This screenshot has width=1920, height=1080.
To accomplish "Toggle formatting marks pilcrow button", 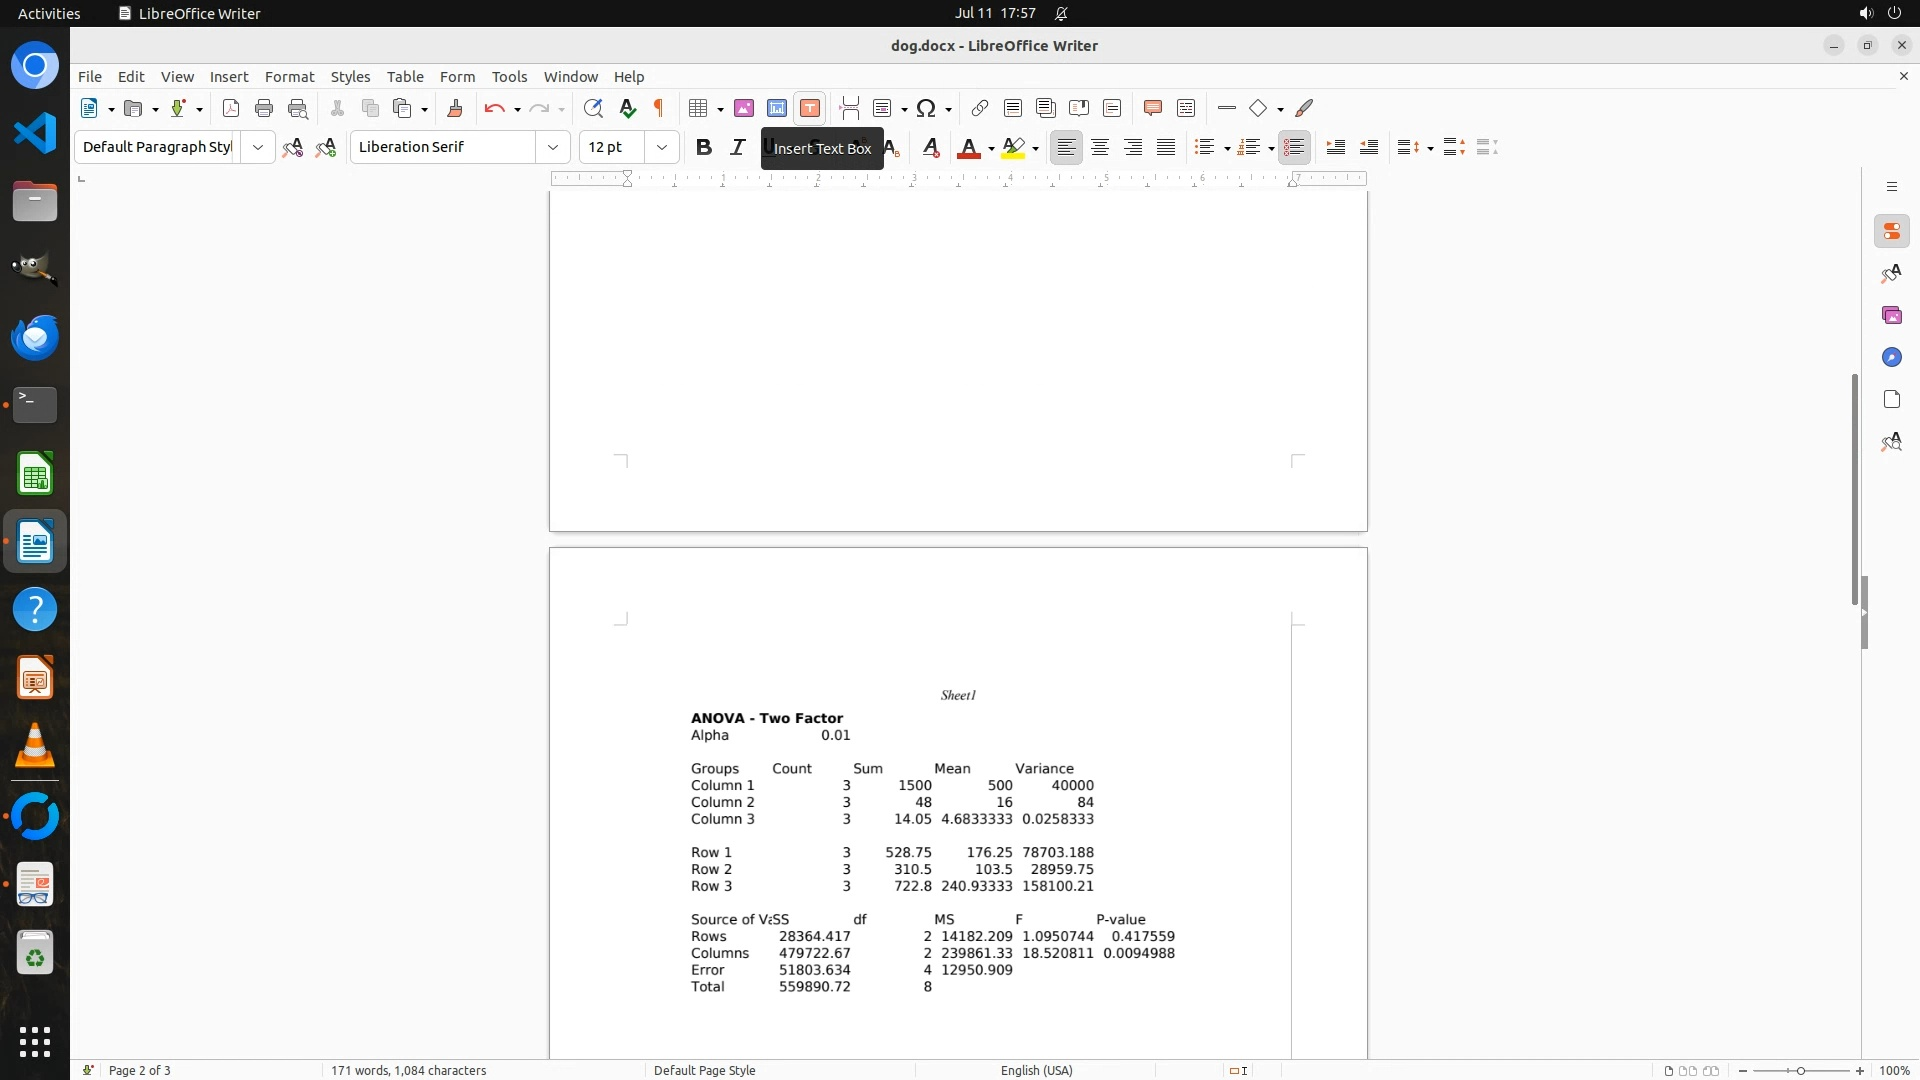I will click(x=659, y=108).
